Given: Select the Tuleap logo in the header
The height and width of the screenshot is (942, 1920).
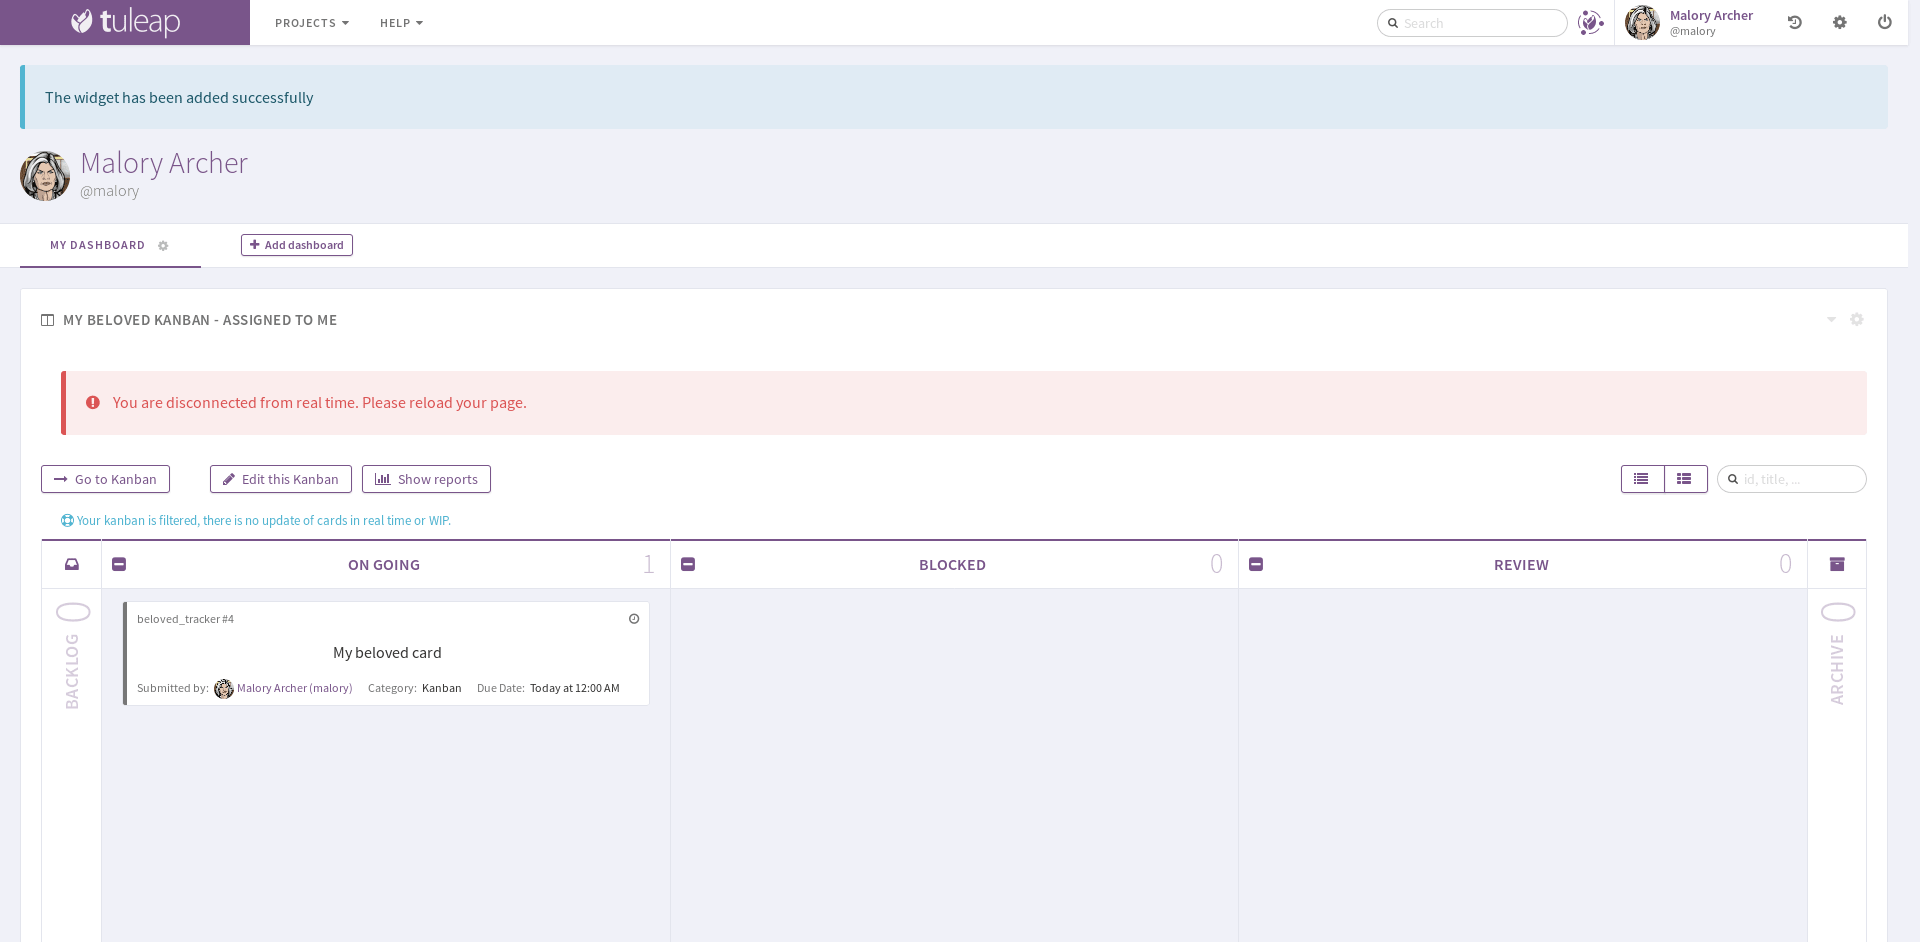Looking at the screenshot, I should (124, 22).
